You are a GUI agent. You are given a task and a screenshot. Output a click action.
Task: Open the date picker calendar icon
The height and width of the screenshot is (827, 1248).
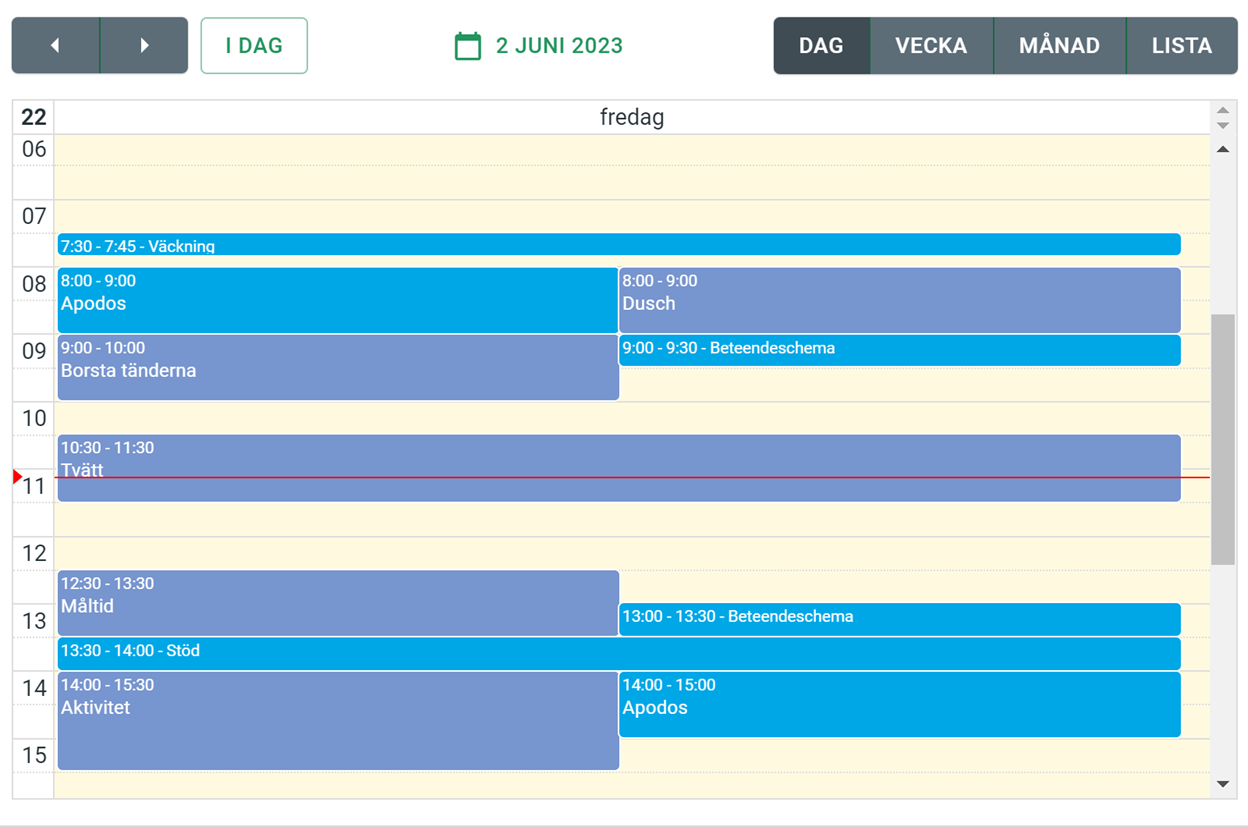(468, 46)
